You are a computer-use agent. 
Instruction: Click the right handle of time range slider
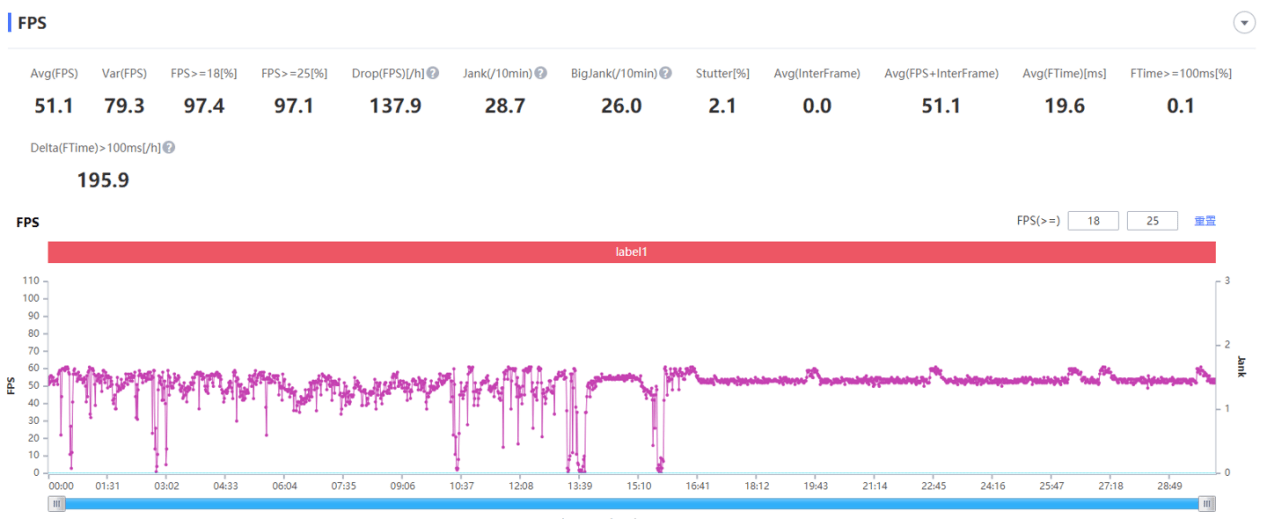tap(1208, 504)
